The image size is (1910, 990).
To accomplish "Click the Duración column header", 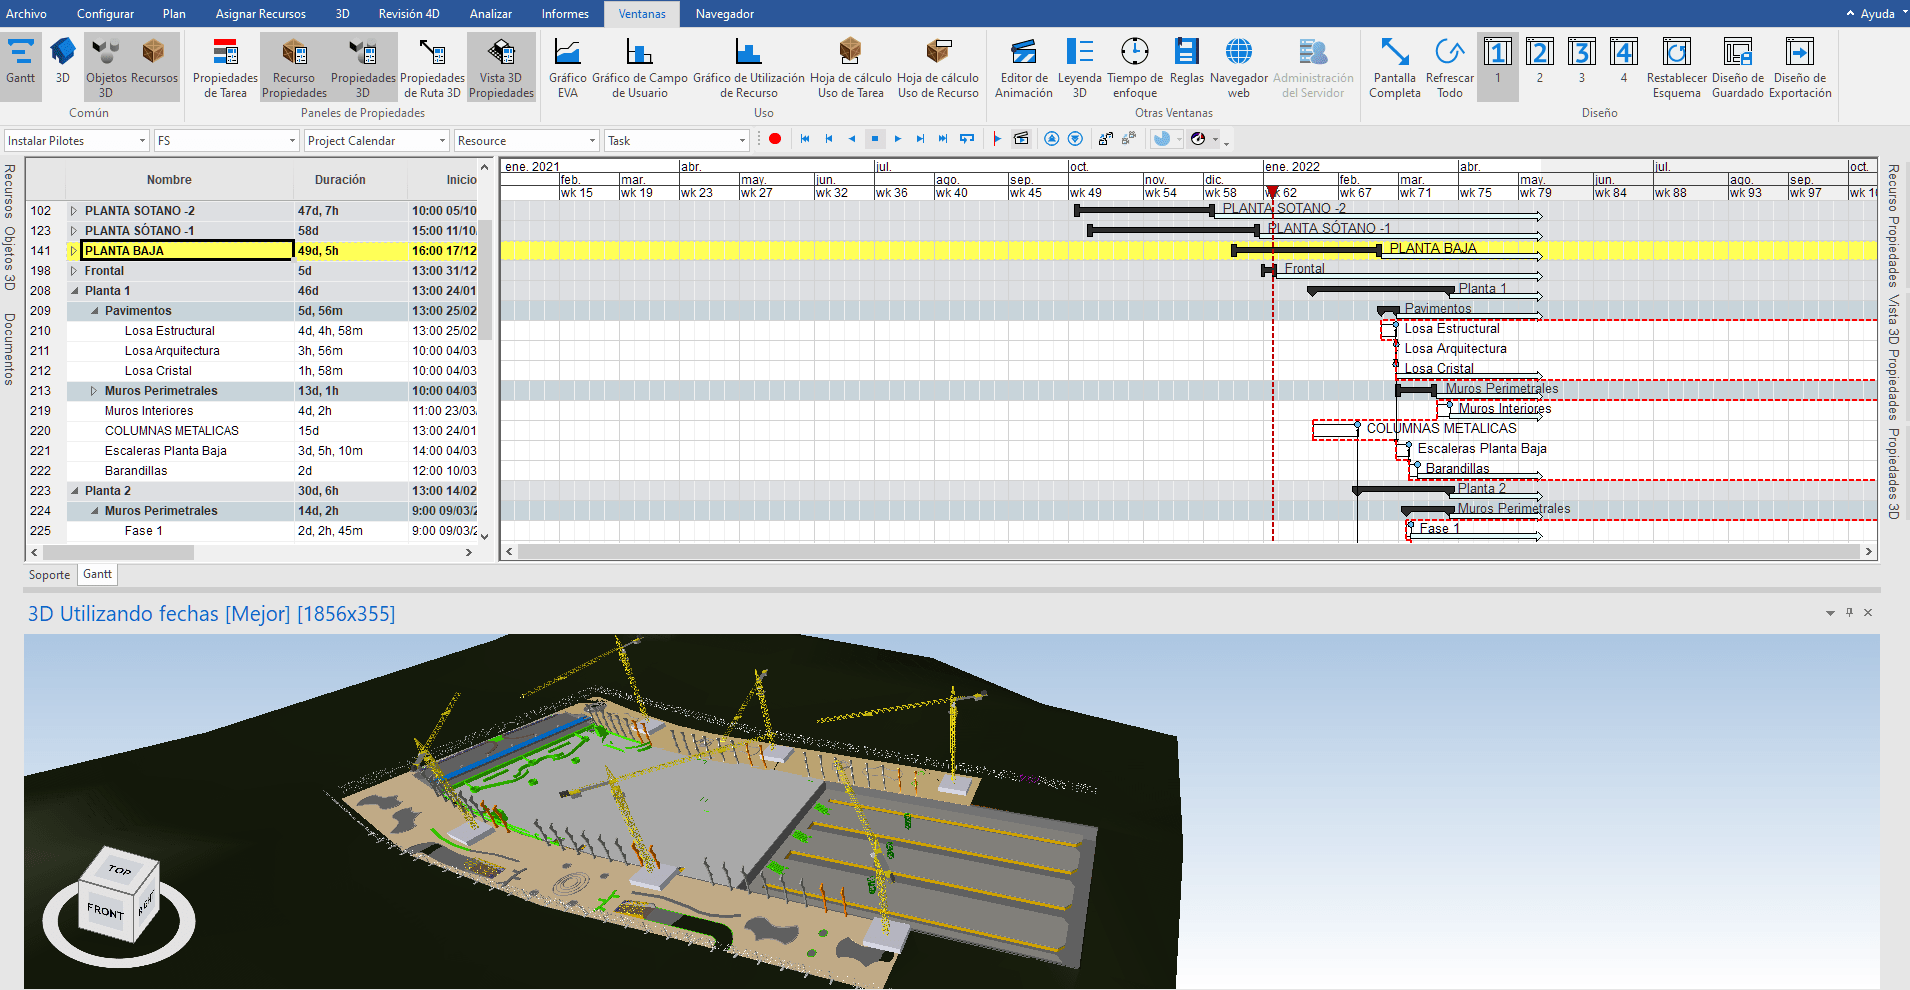I will pyautogui.click(x=340, y=180).
